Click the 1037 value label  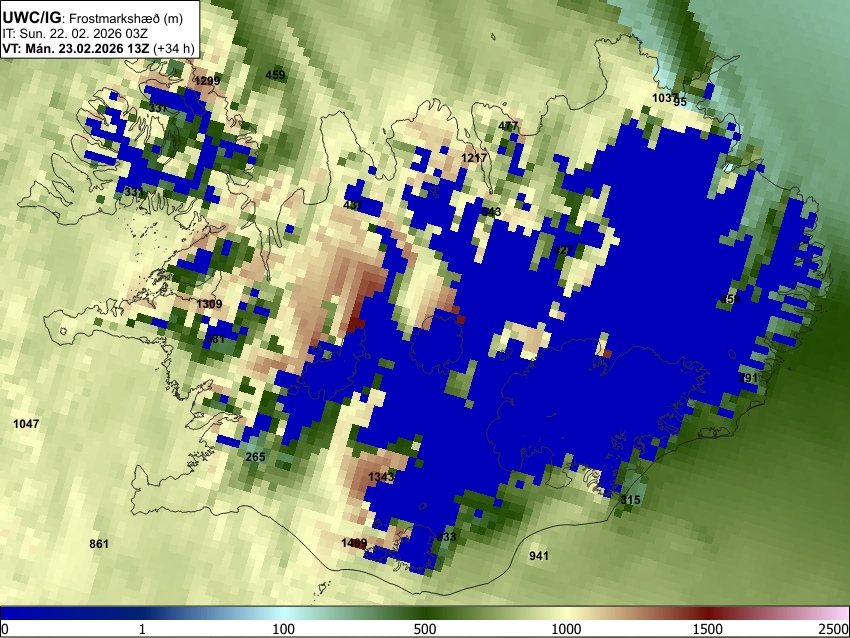pos(664,98)
